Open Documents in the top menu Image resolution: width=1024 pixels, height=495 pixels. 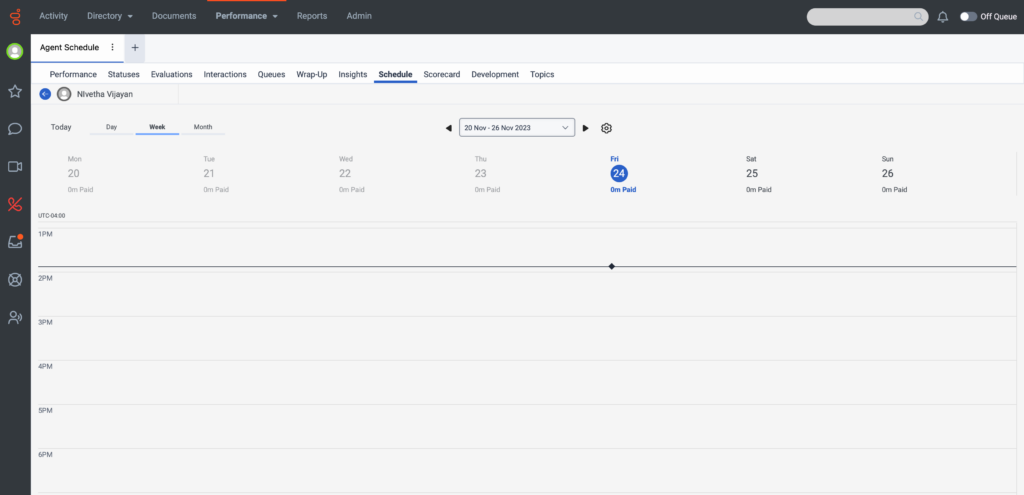[x=174, y=16]
